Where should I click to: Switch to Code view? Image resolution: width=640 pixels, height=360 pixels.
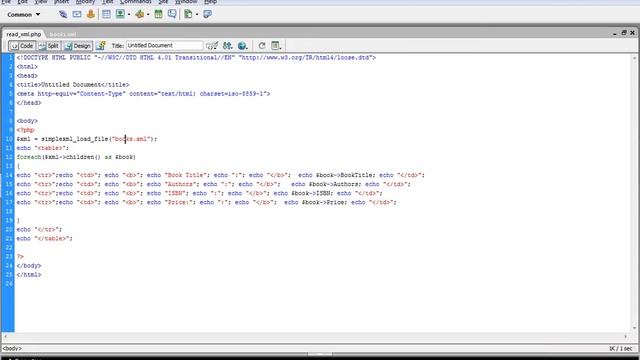[22, 46]
